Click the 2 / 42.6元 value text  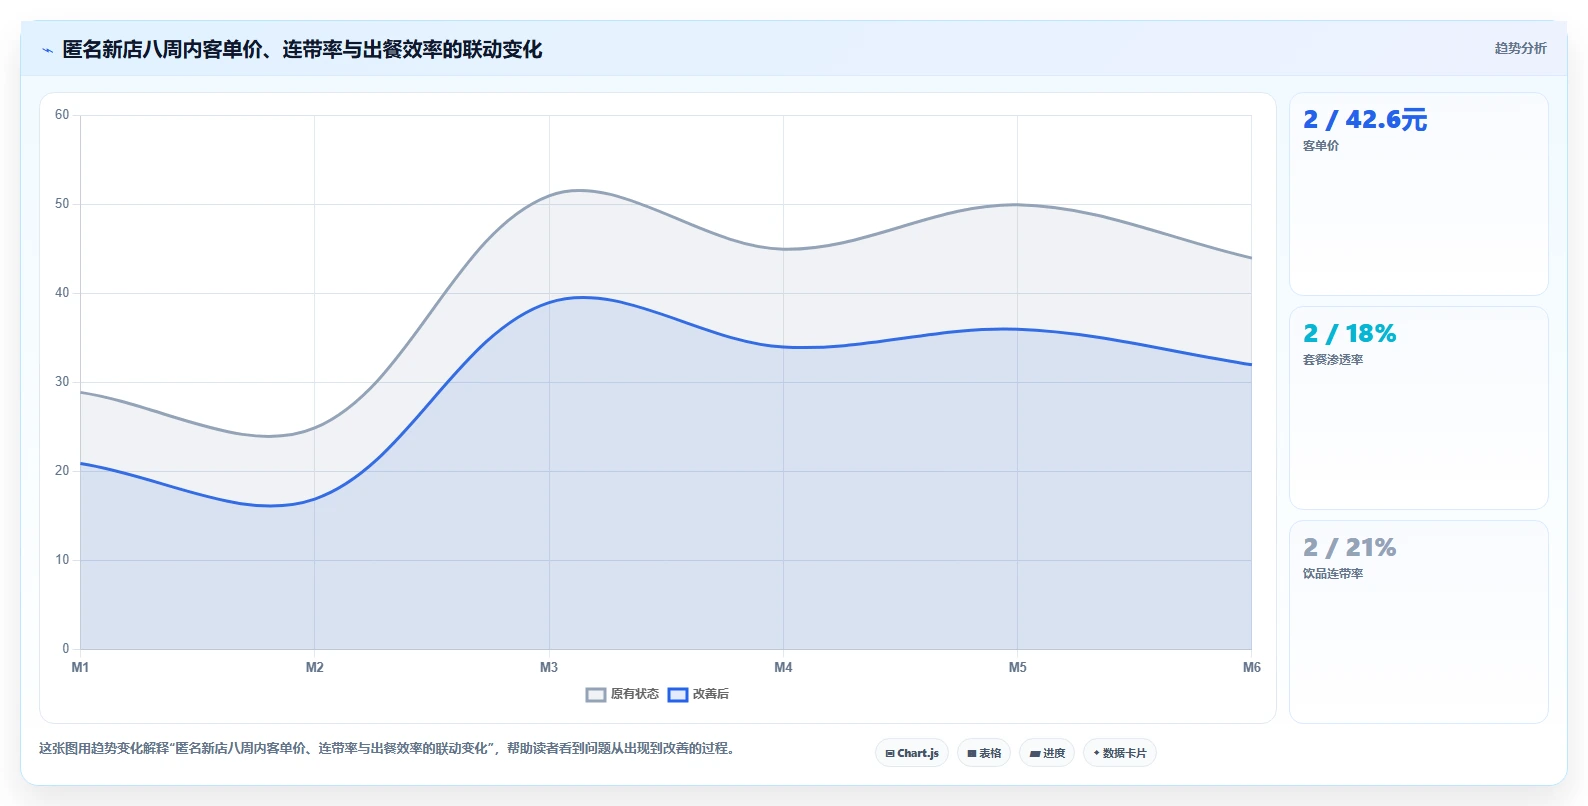pyautogui.click(x=1365, y=120)
